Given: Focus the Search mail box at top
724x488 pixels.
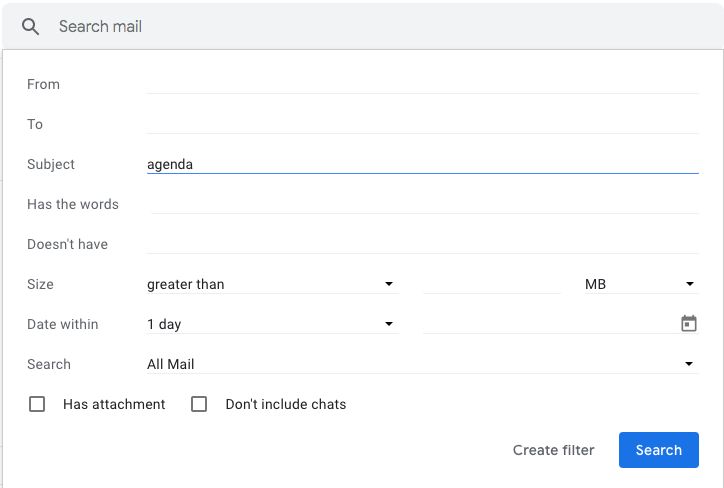Looking at the screenshot, I should [x=380, y=27].
